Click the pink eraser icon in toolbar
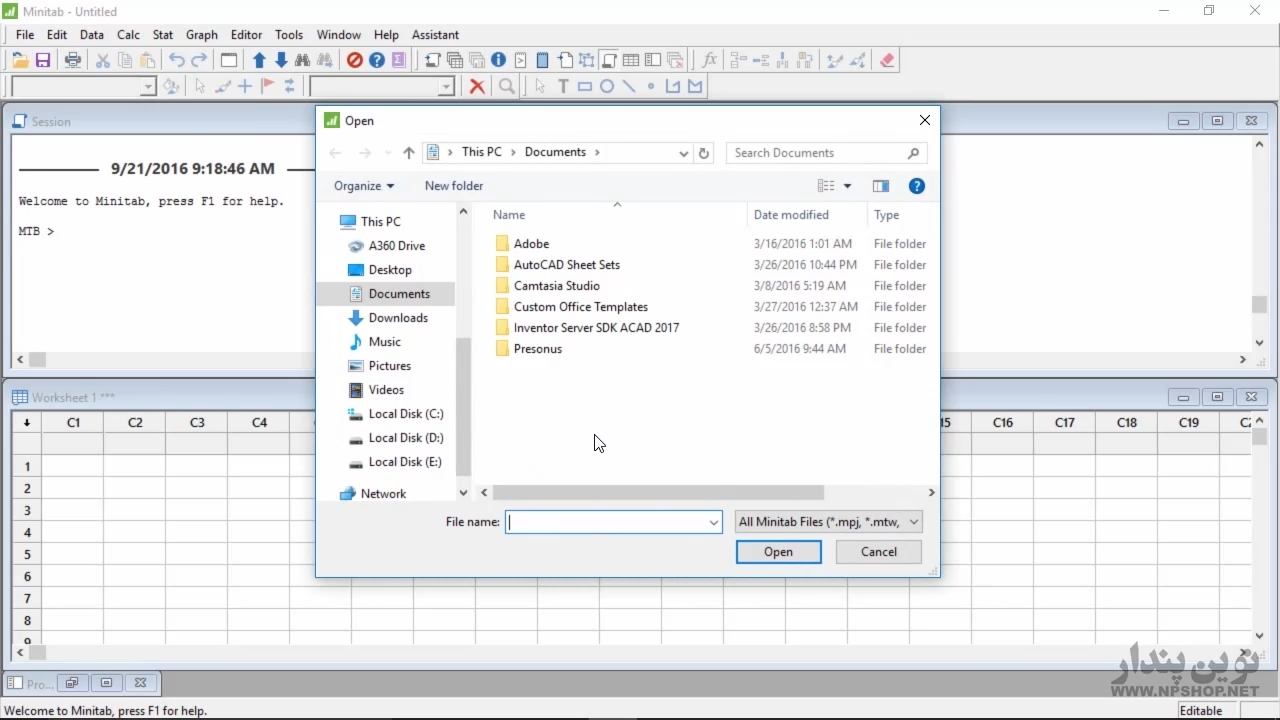1280x720 pixels. (887, 60)
